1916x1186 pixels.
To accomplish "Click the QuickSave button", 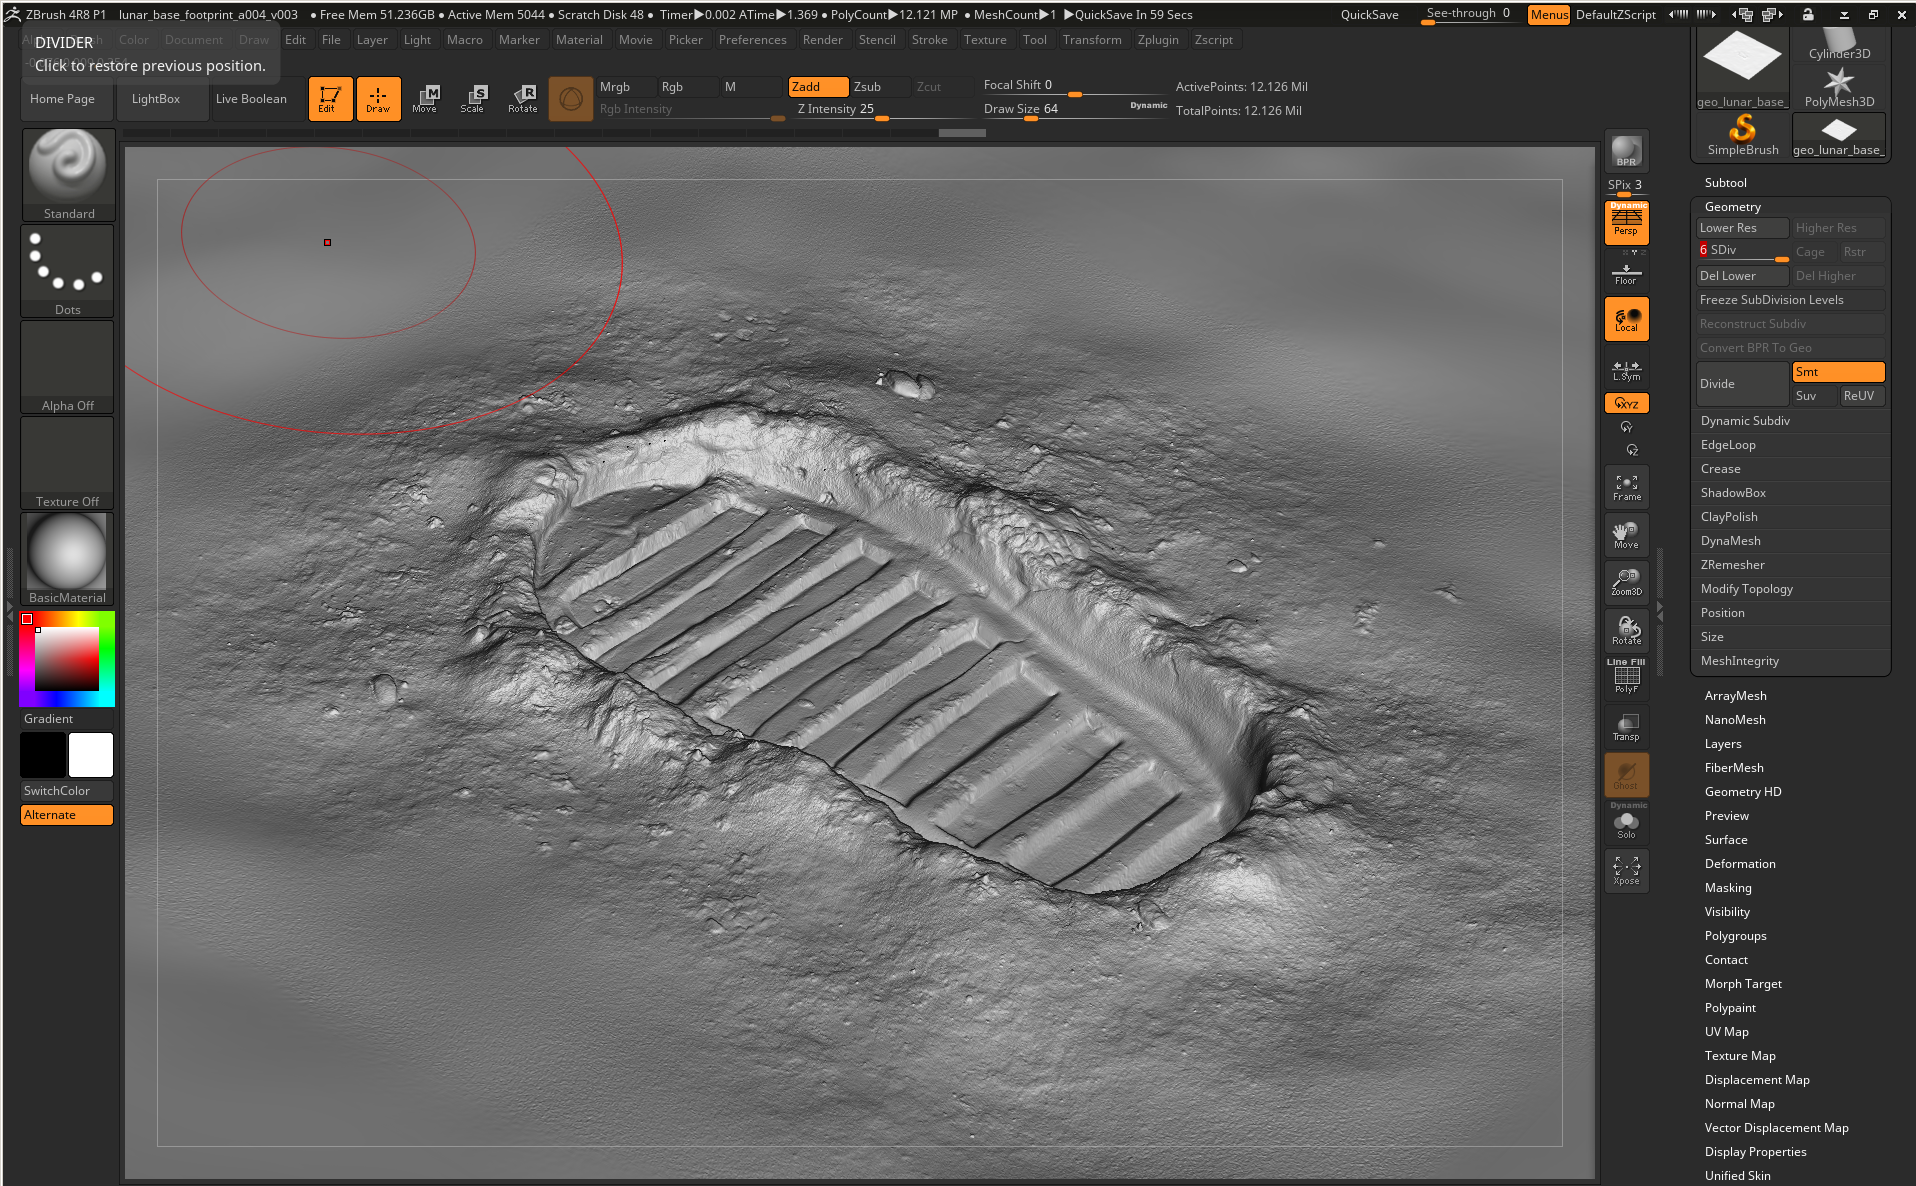I will (x=1369, y=15).
